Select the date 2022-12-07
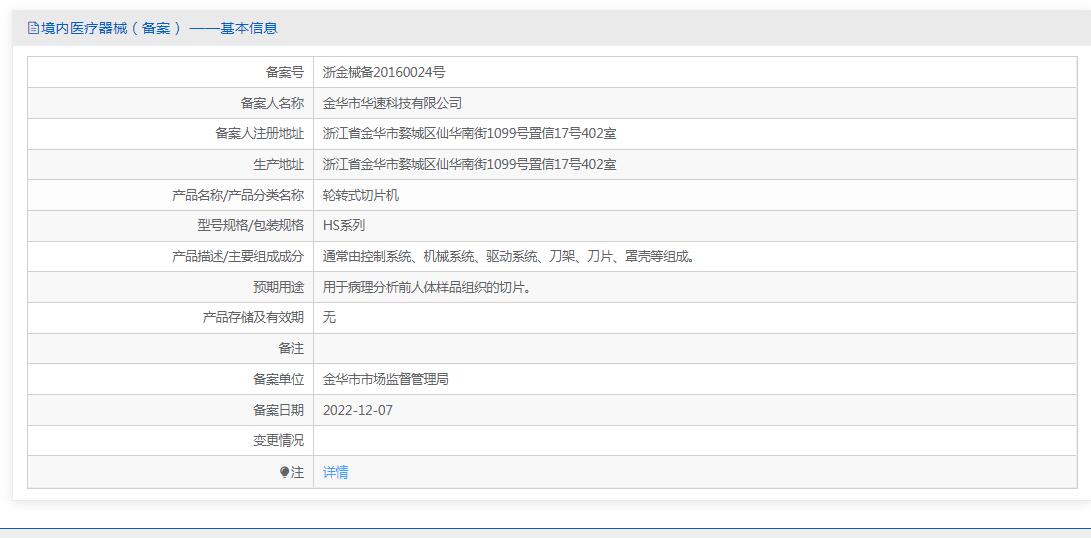This screenshot has height=538, width=1091. [358, 411]
